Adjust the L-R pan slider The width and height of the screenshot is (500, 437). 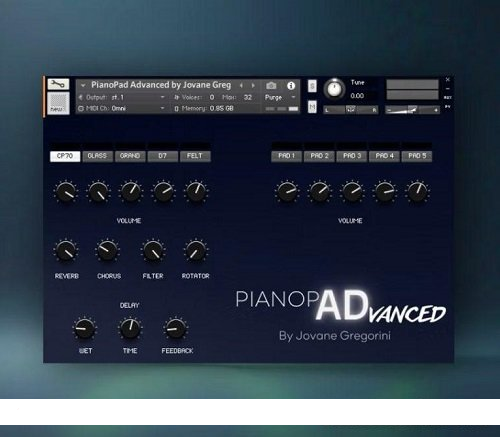coord(351,109)
